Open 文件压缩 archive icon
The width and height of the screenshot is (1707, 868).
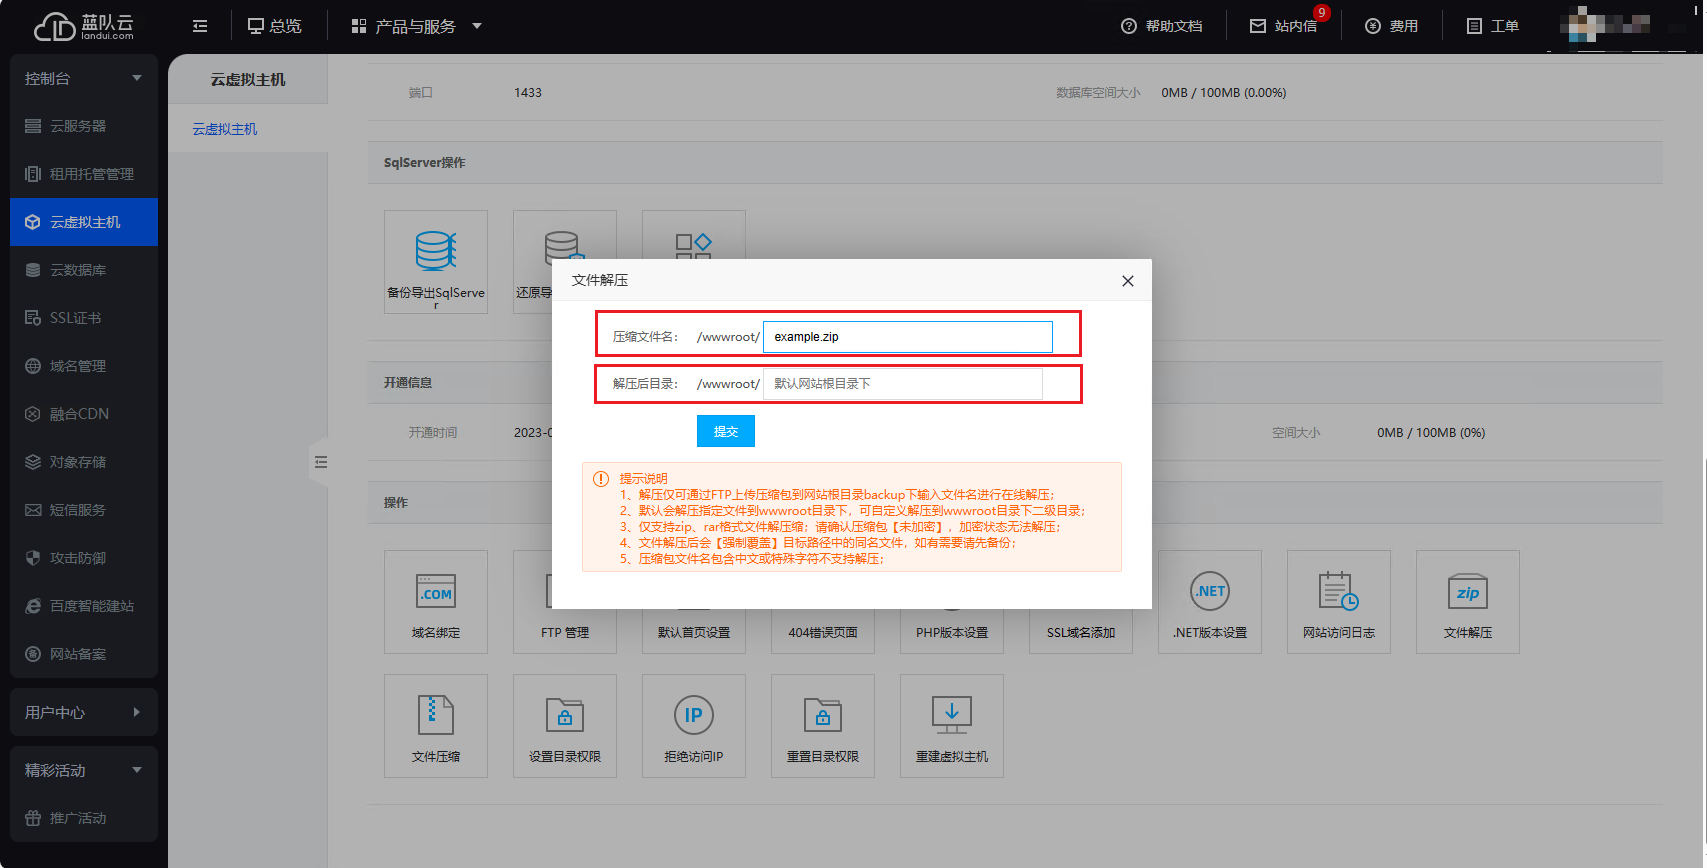(435, 716)
